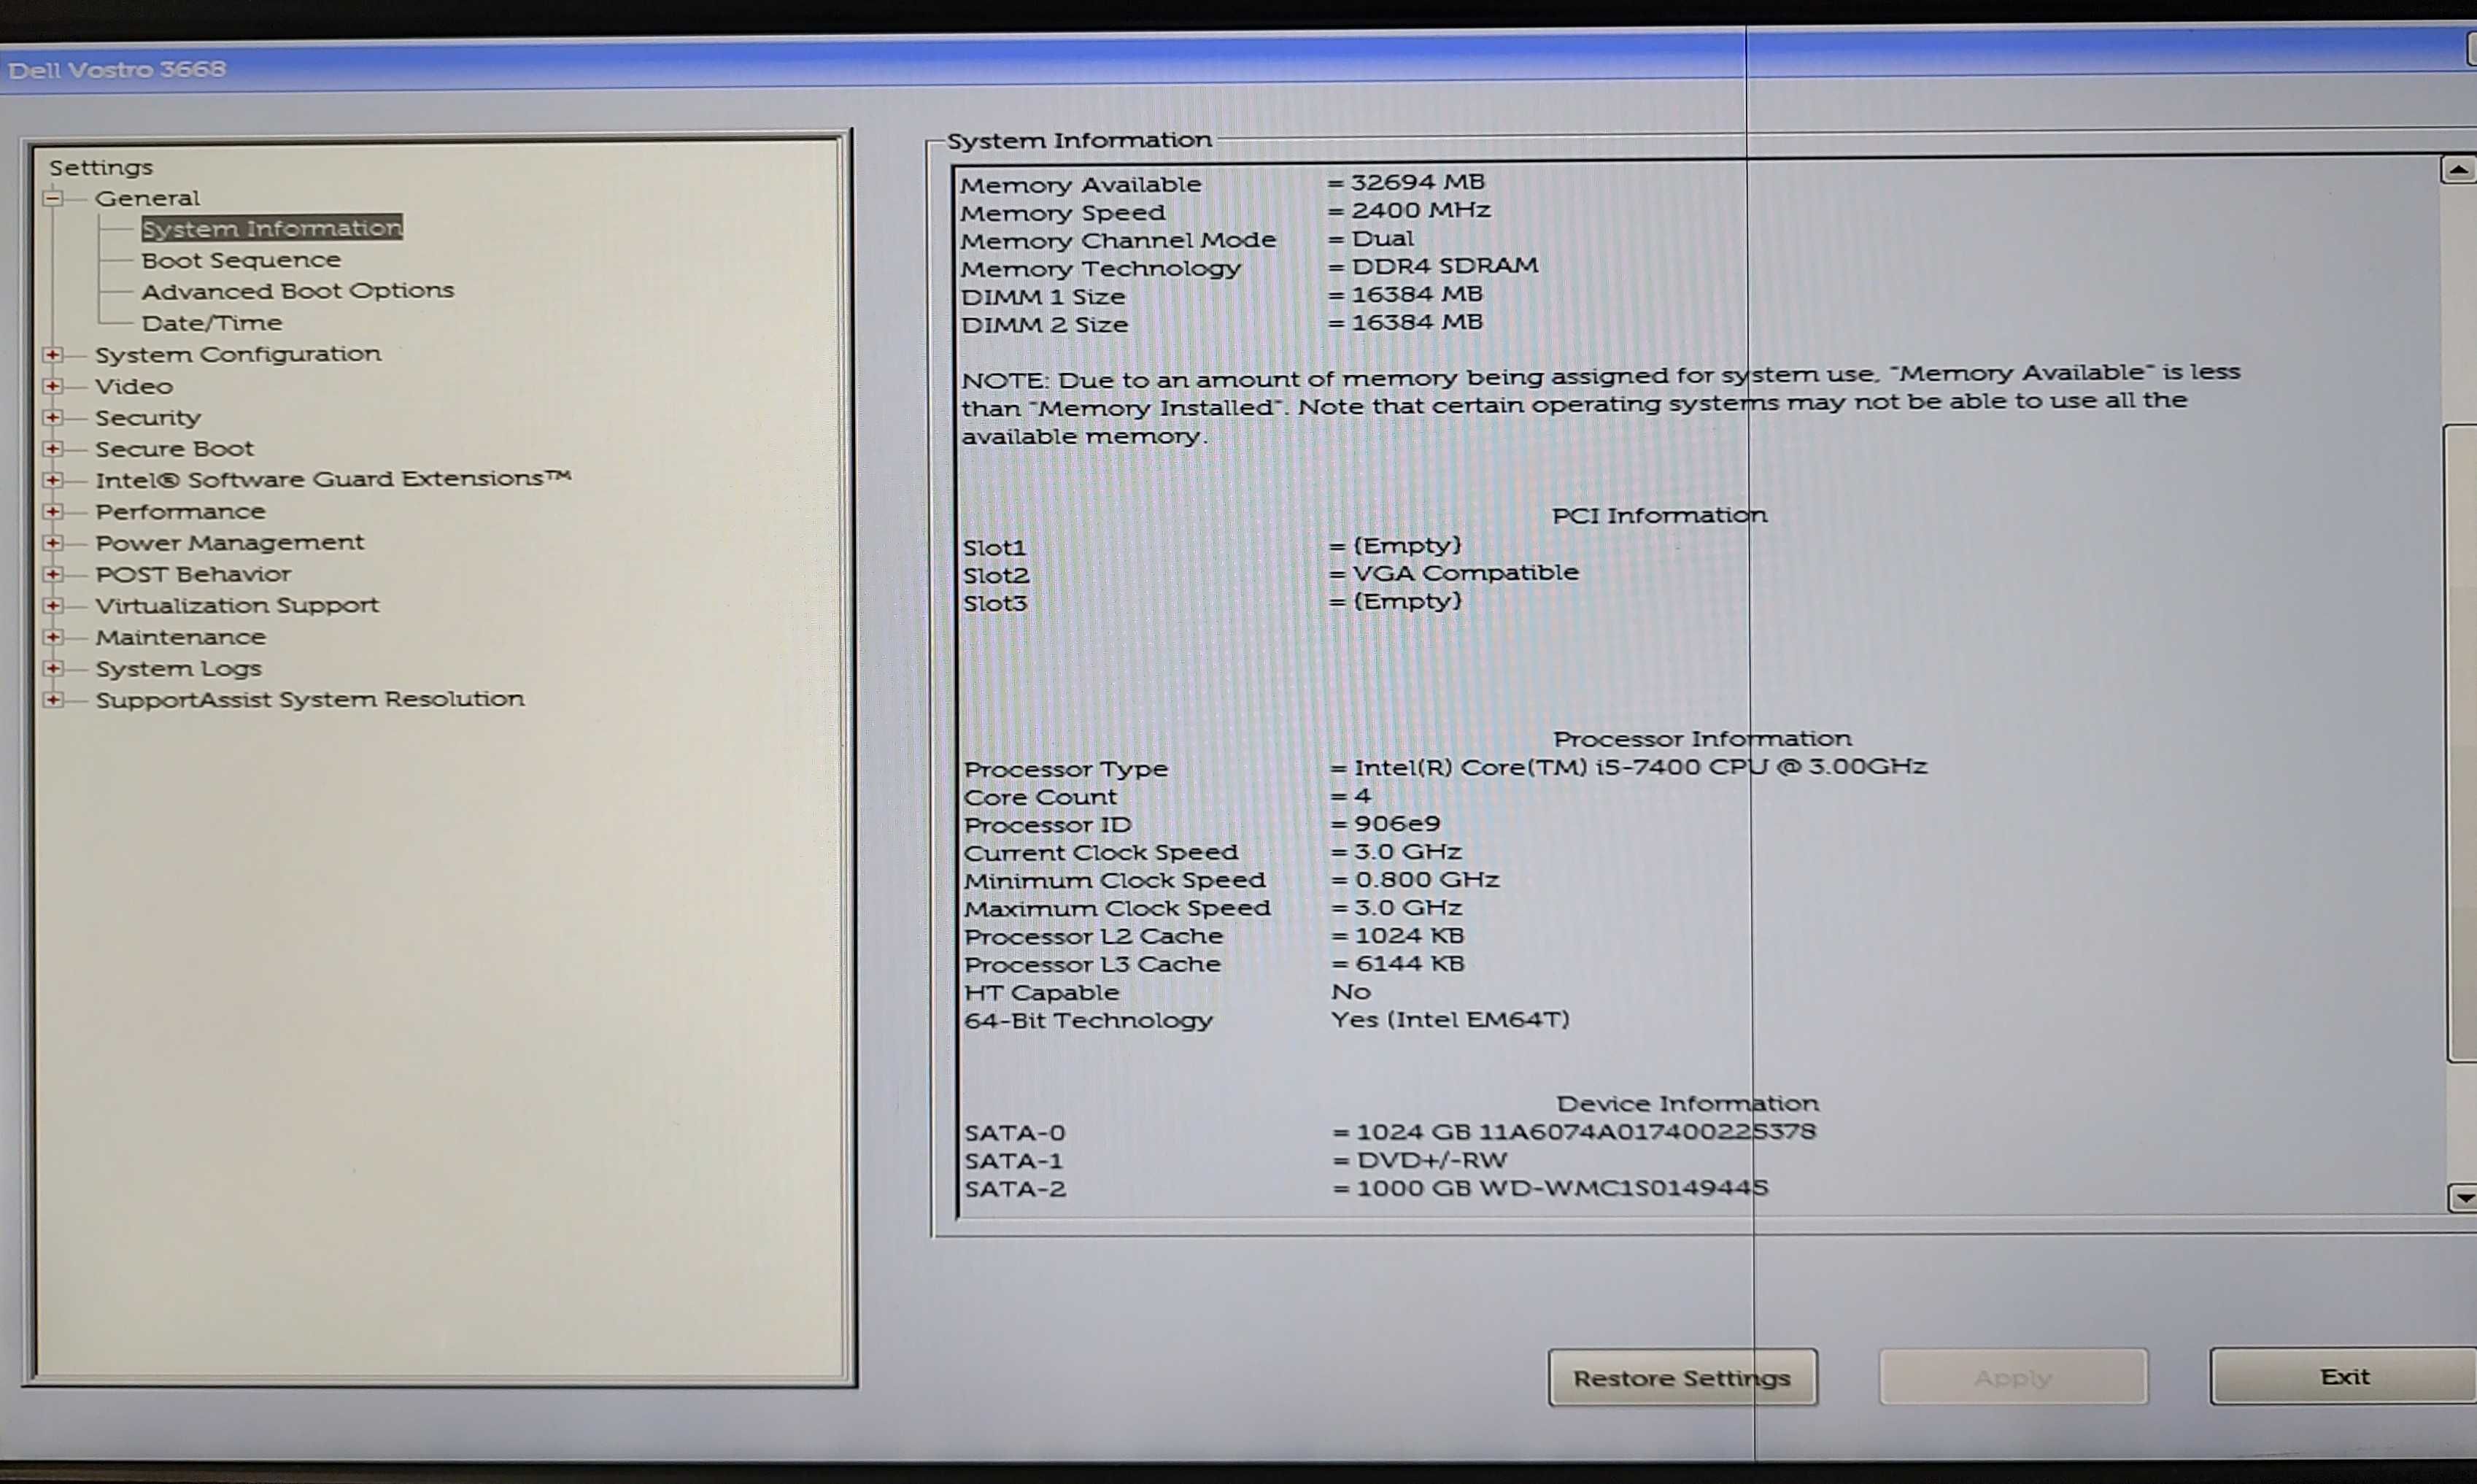2477x1484 pixels.
Task: Collapse the General tree node
Action: click(53, 198)
